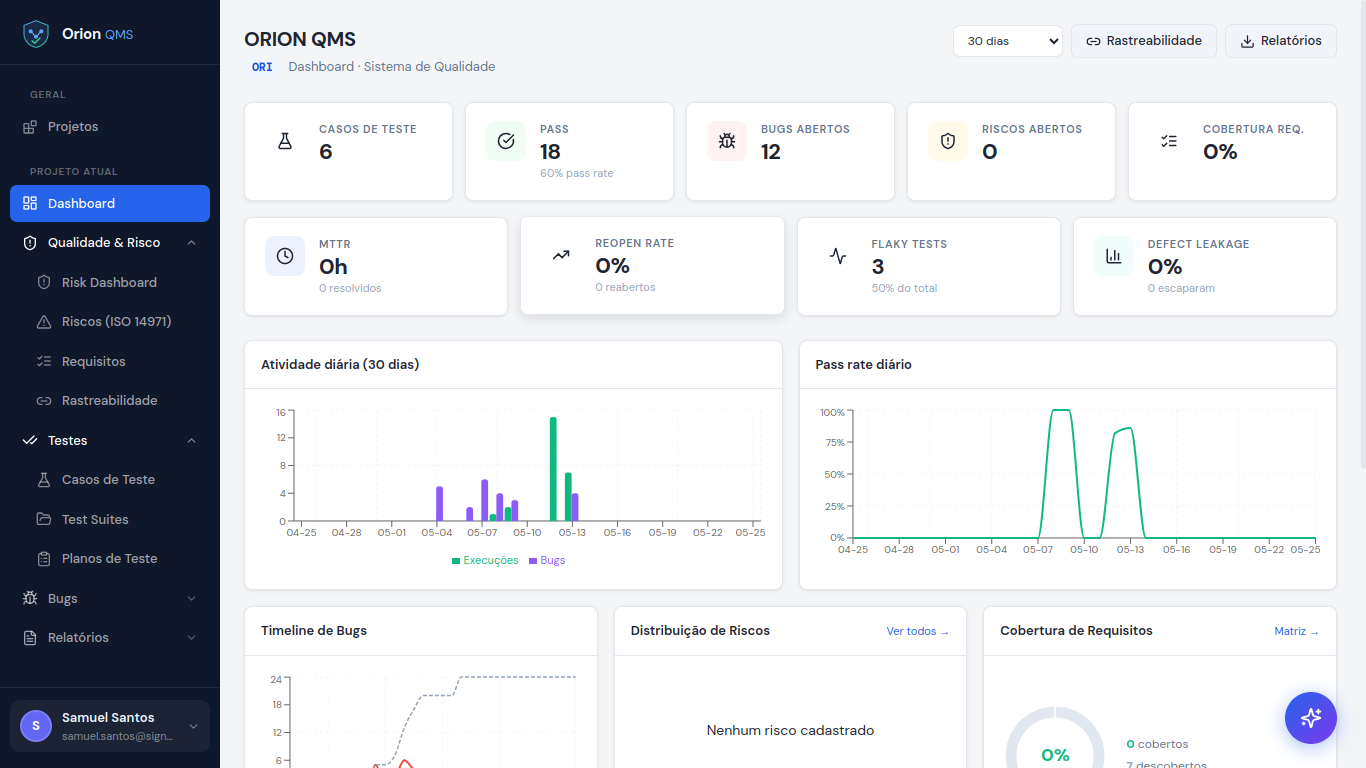Screen dimensions: 1366x768
Task: Collapse the Qualidade & Risco section chevron
Action: pyautogui.click(x=192, y=243)
